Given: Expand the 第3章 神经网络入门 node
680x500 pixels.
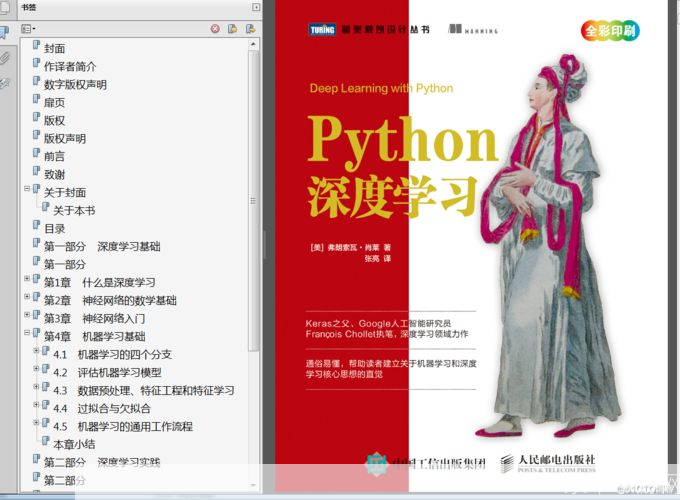Looking at the screenshot, I should [x=27, y=314].
